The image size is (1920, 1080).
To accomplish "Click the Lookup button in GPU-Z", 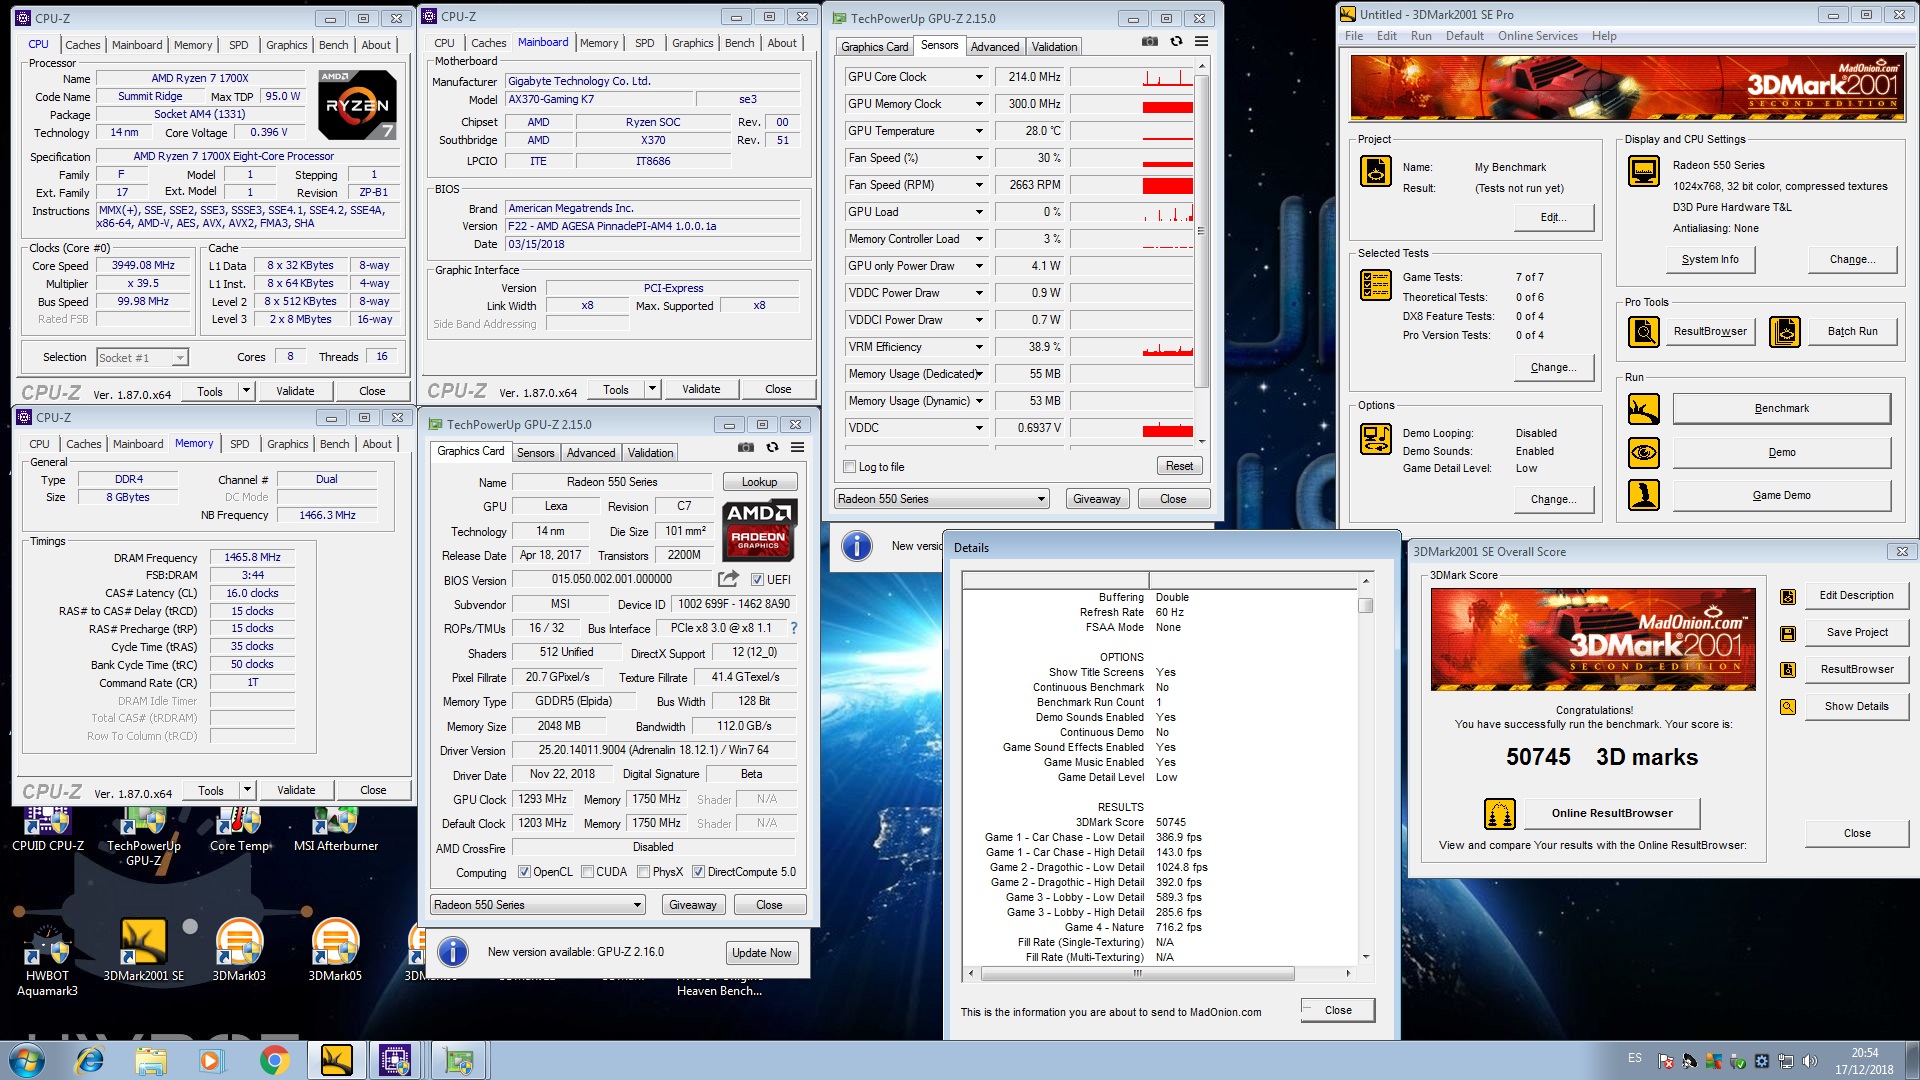I will 759,482.
